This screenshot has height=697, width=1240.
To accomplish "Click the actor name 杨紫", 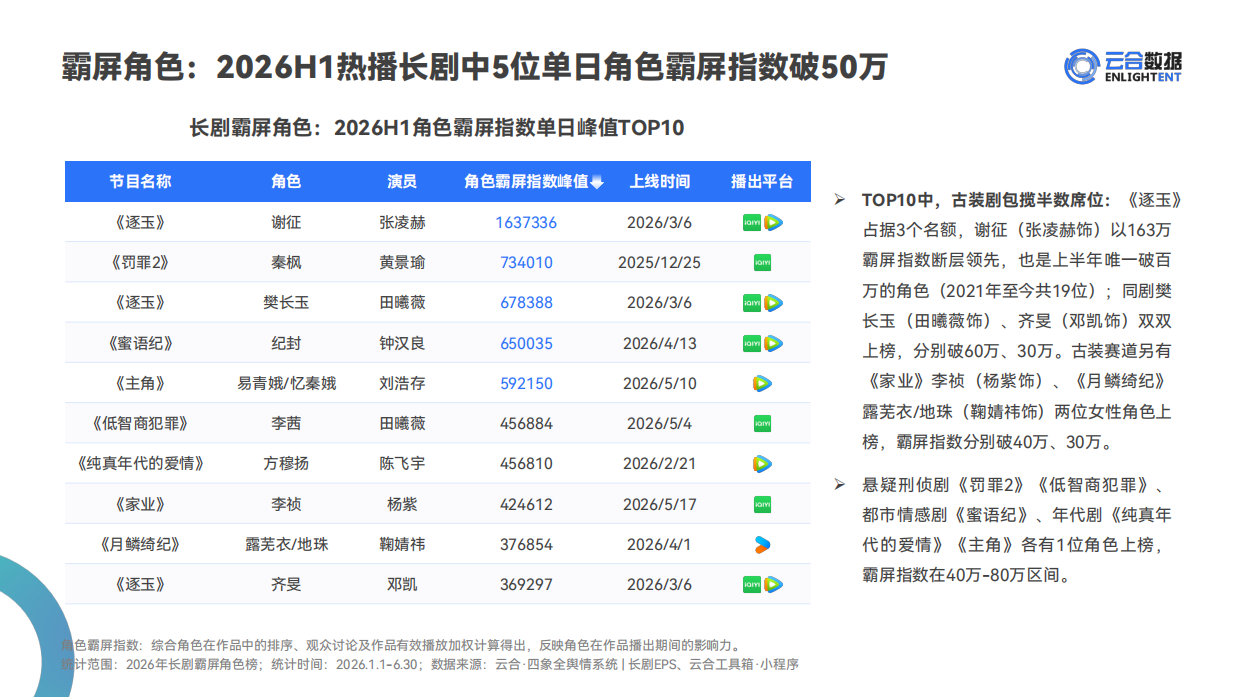I will [x=402, y=504].
